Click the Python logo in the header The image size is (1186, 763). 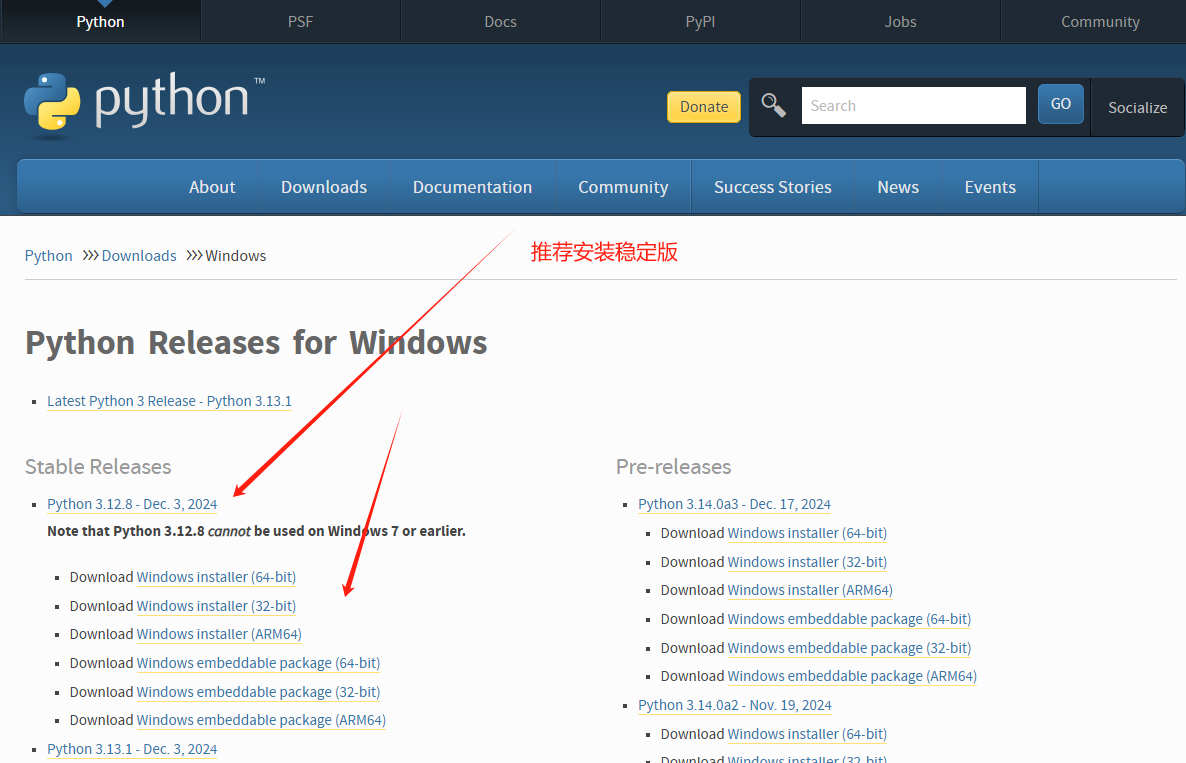144,101
